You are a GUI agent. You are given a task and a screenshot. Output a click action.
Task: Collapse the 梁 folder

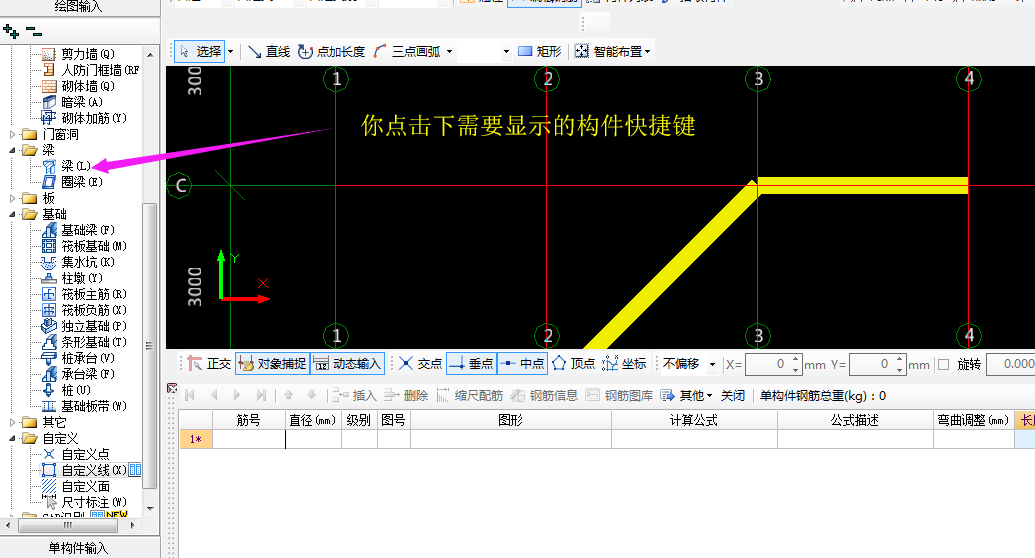13,150
